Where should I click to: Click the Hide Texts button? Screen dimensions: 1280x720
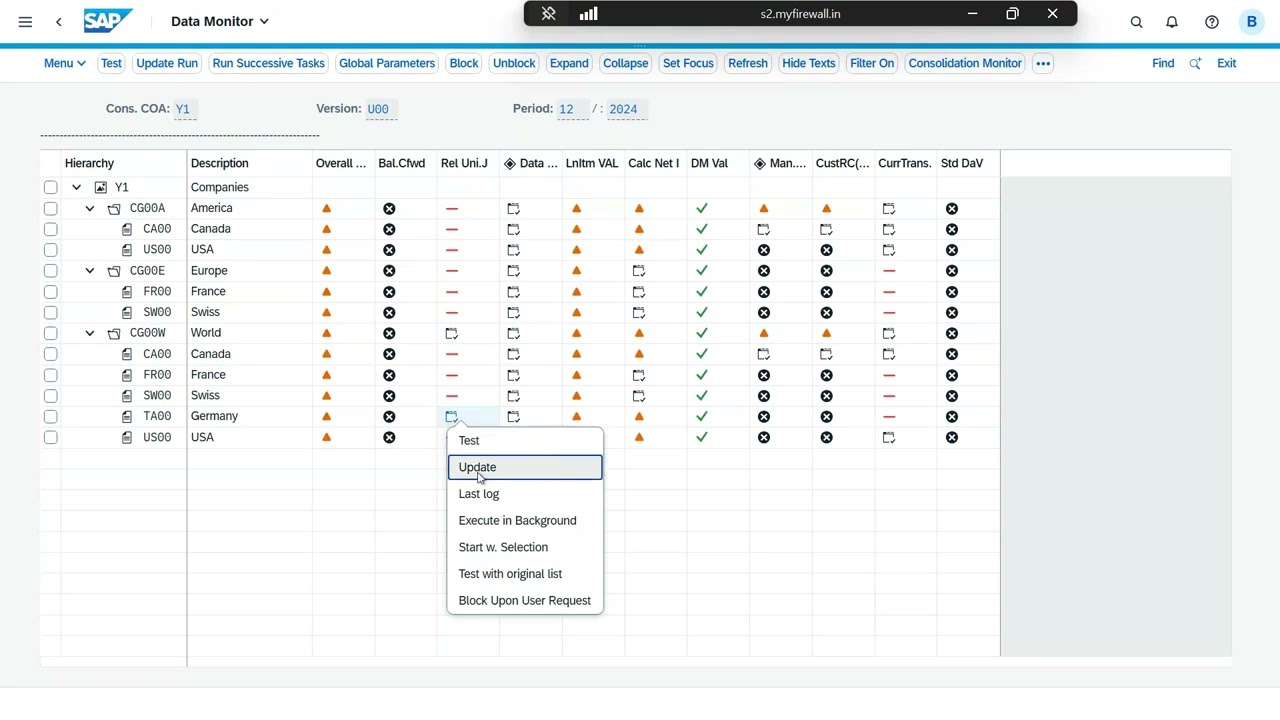click(809, 63)
